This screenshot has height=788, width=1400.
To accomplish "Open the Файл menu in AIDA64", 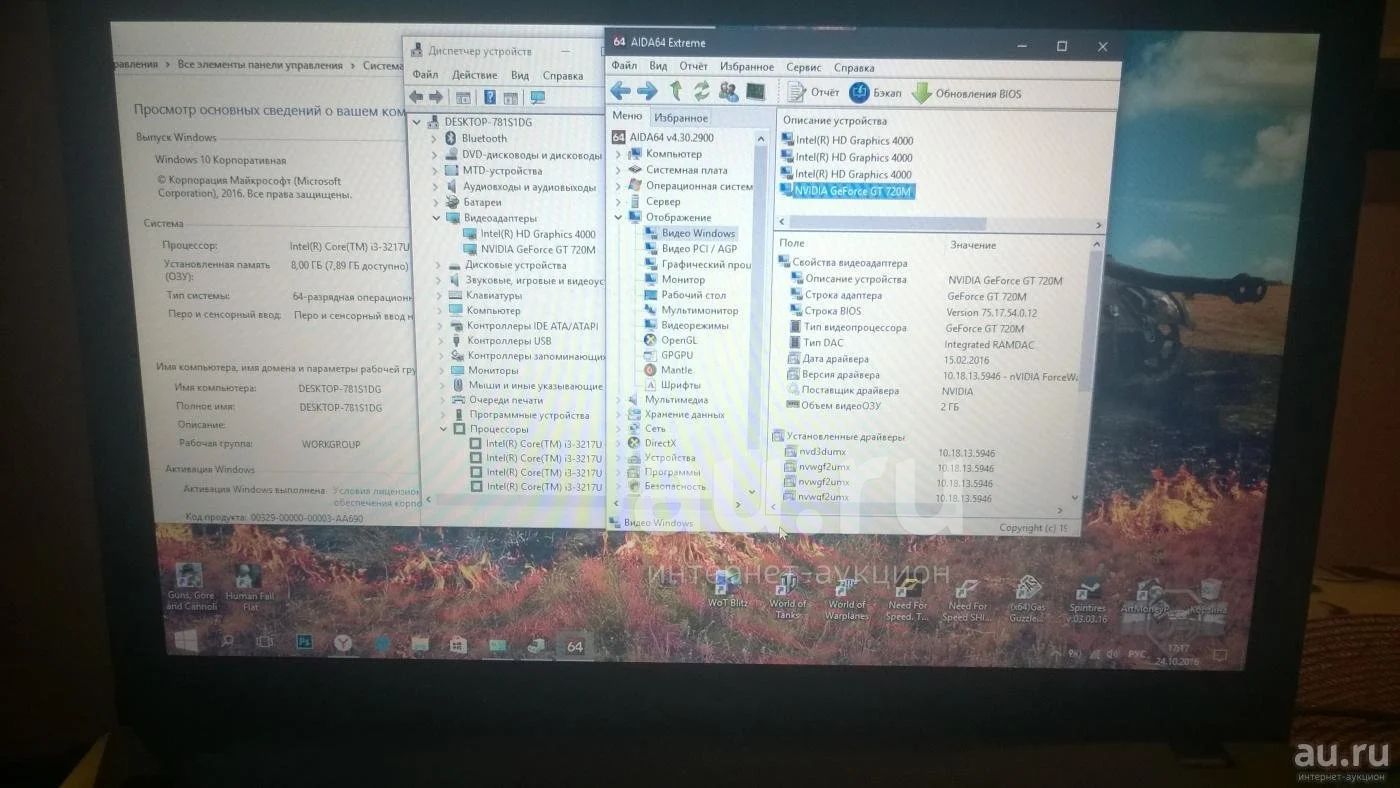I will (624, 66).
